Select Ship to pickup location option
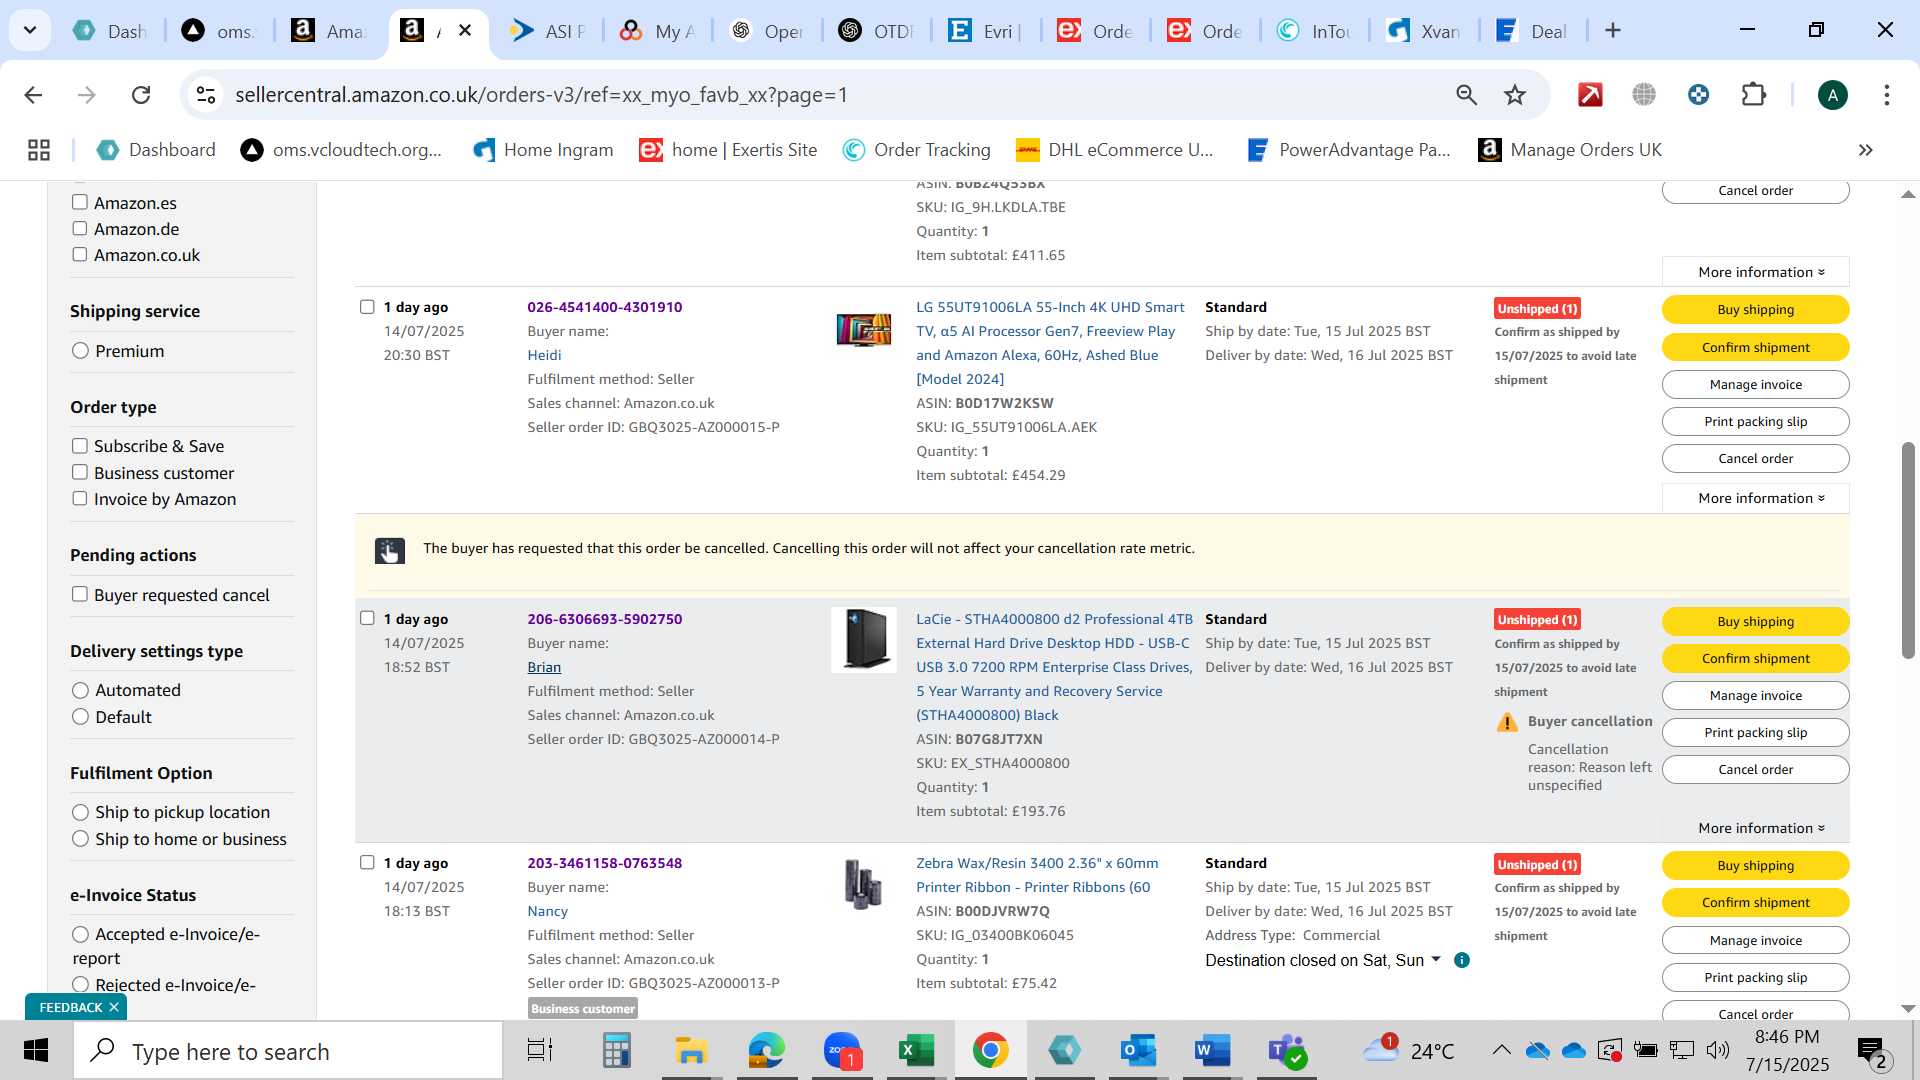 click(81, 812)
